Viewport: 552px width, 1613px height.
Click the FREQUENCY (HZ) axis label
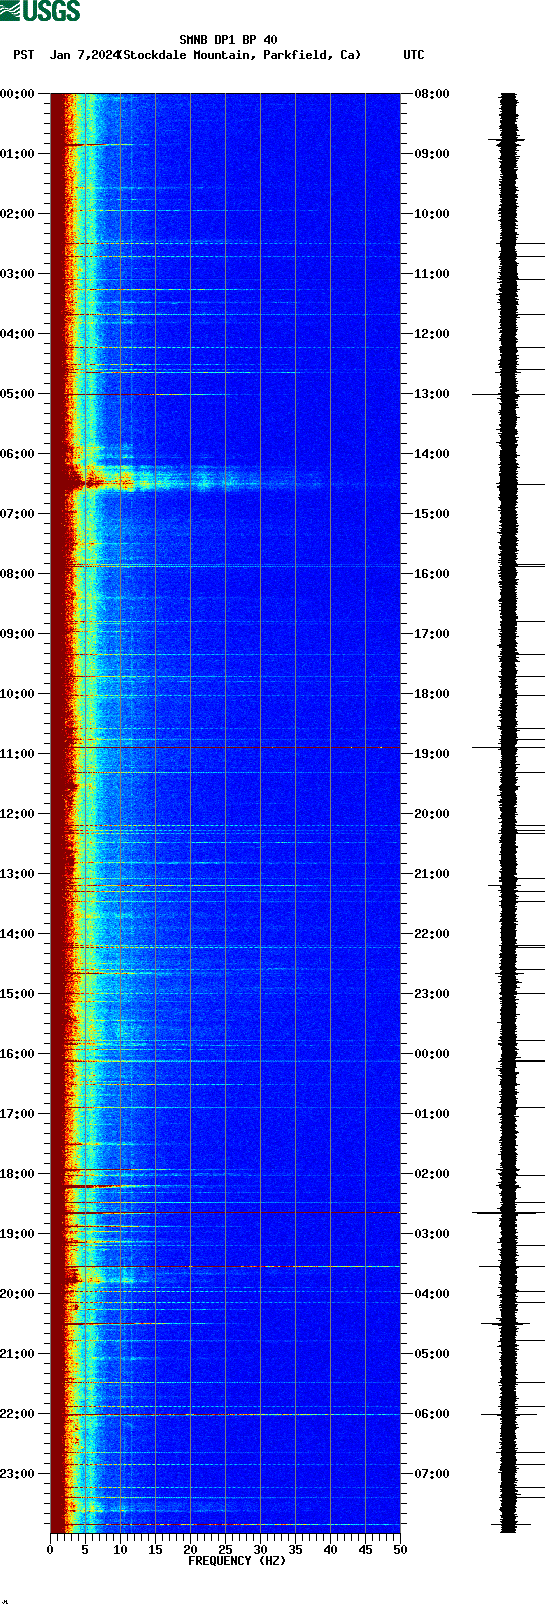tap(237, 1561)
